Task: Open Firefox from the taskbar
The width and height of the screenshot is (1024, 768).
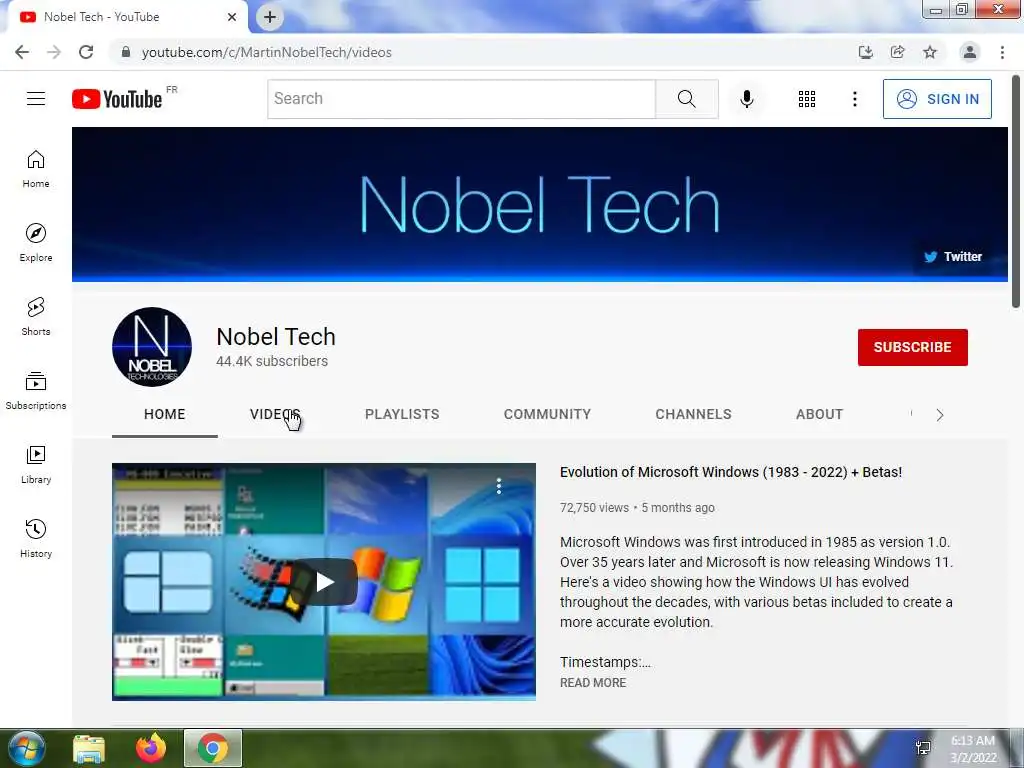Action: coord(151,748)
